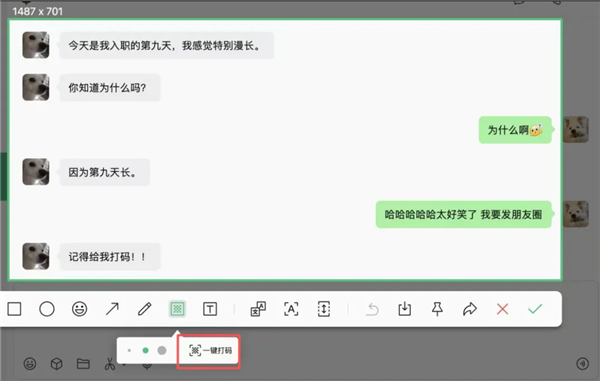This screenshot has width=600, height=381.
Task: Cancel the screenshot with red X
Action: point(502,309)
